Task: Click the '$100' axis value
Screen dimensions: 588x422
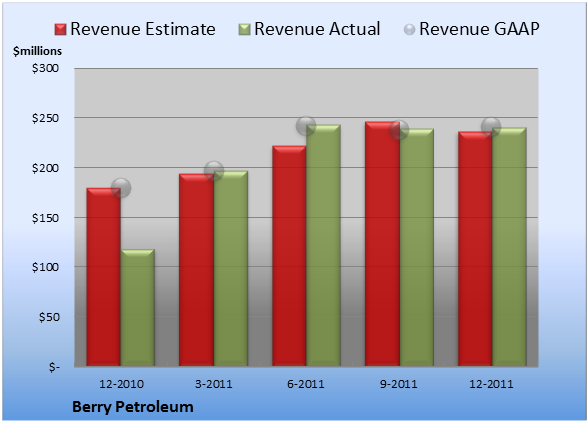Action: (45, 267)
